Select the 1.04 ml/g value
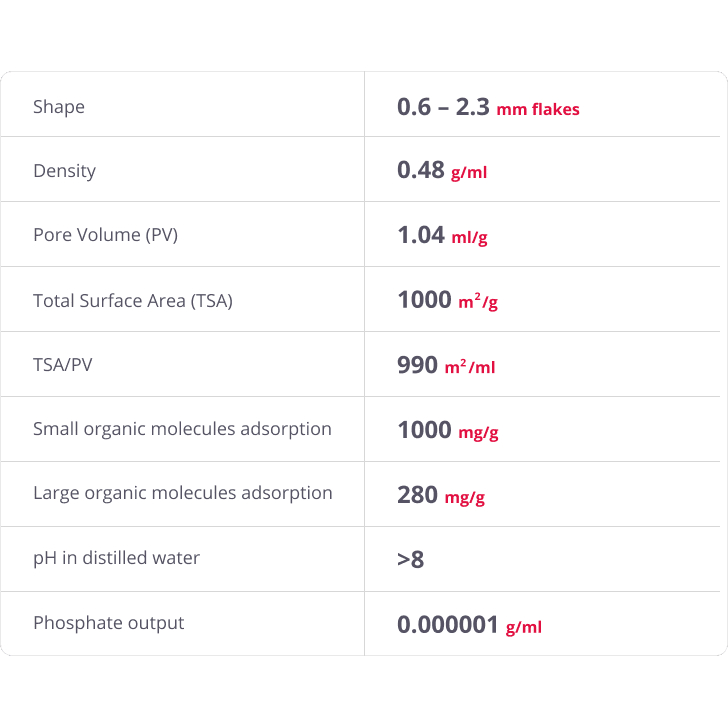 click(x=442, y=235)
